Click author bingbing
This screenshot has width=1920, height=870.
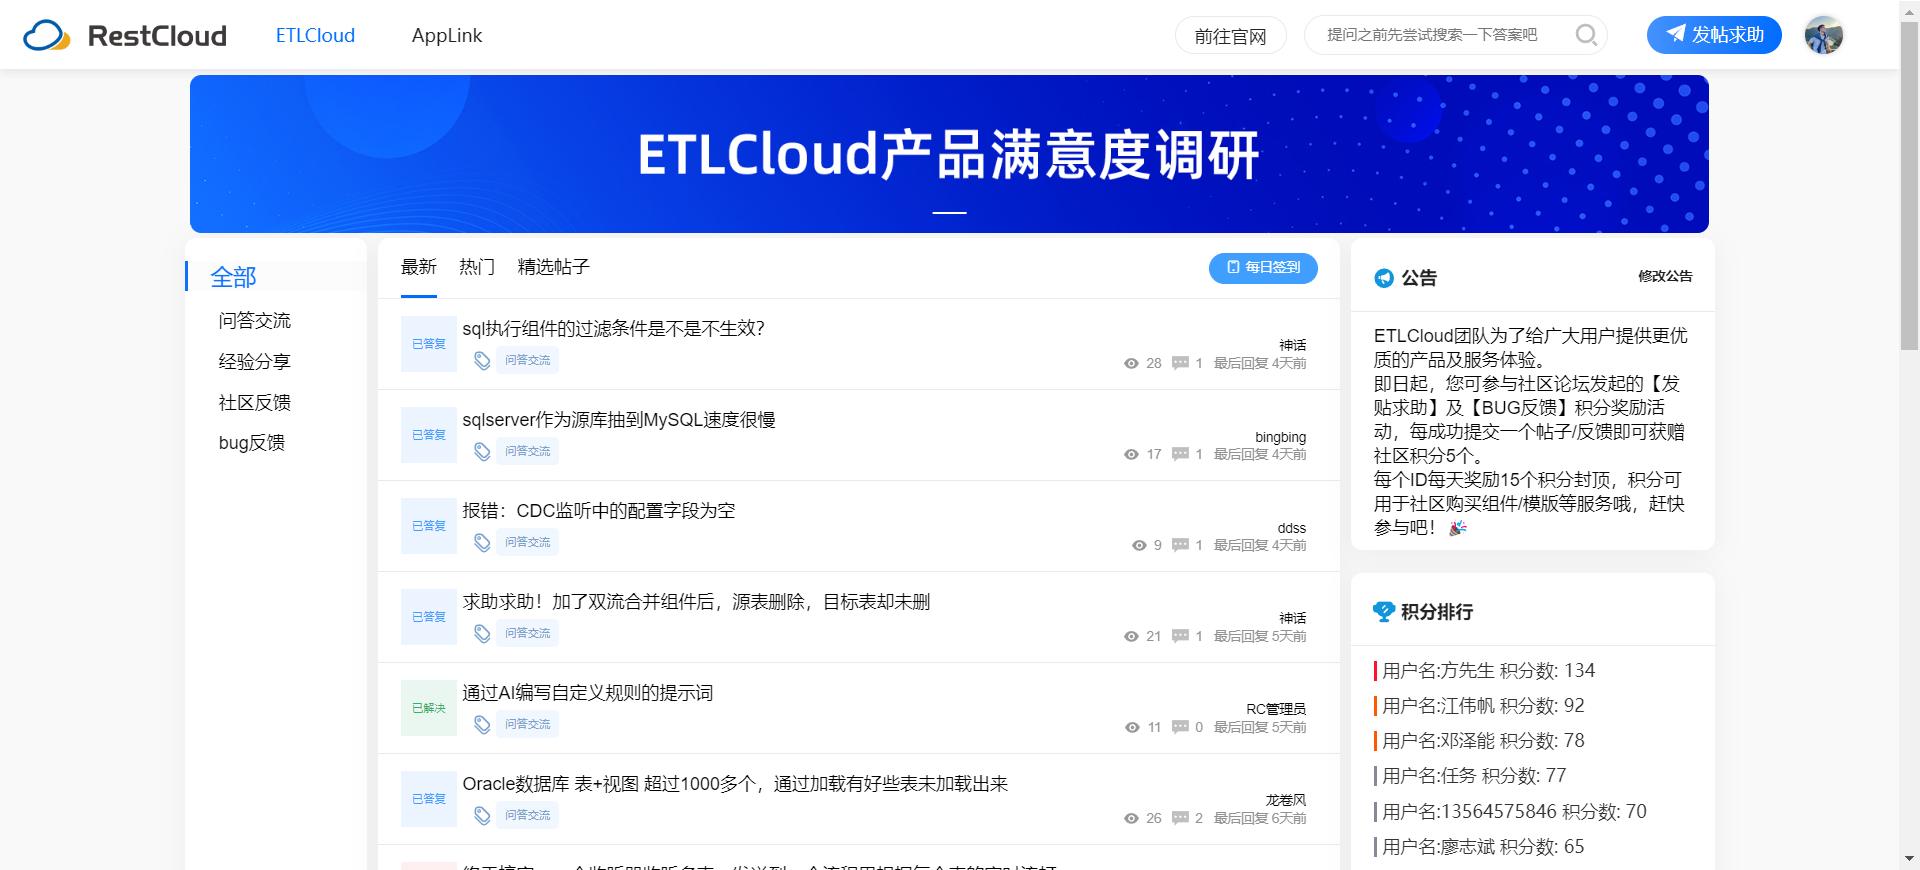(1280, 437)
